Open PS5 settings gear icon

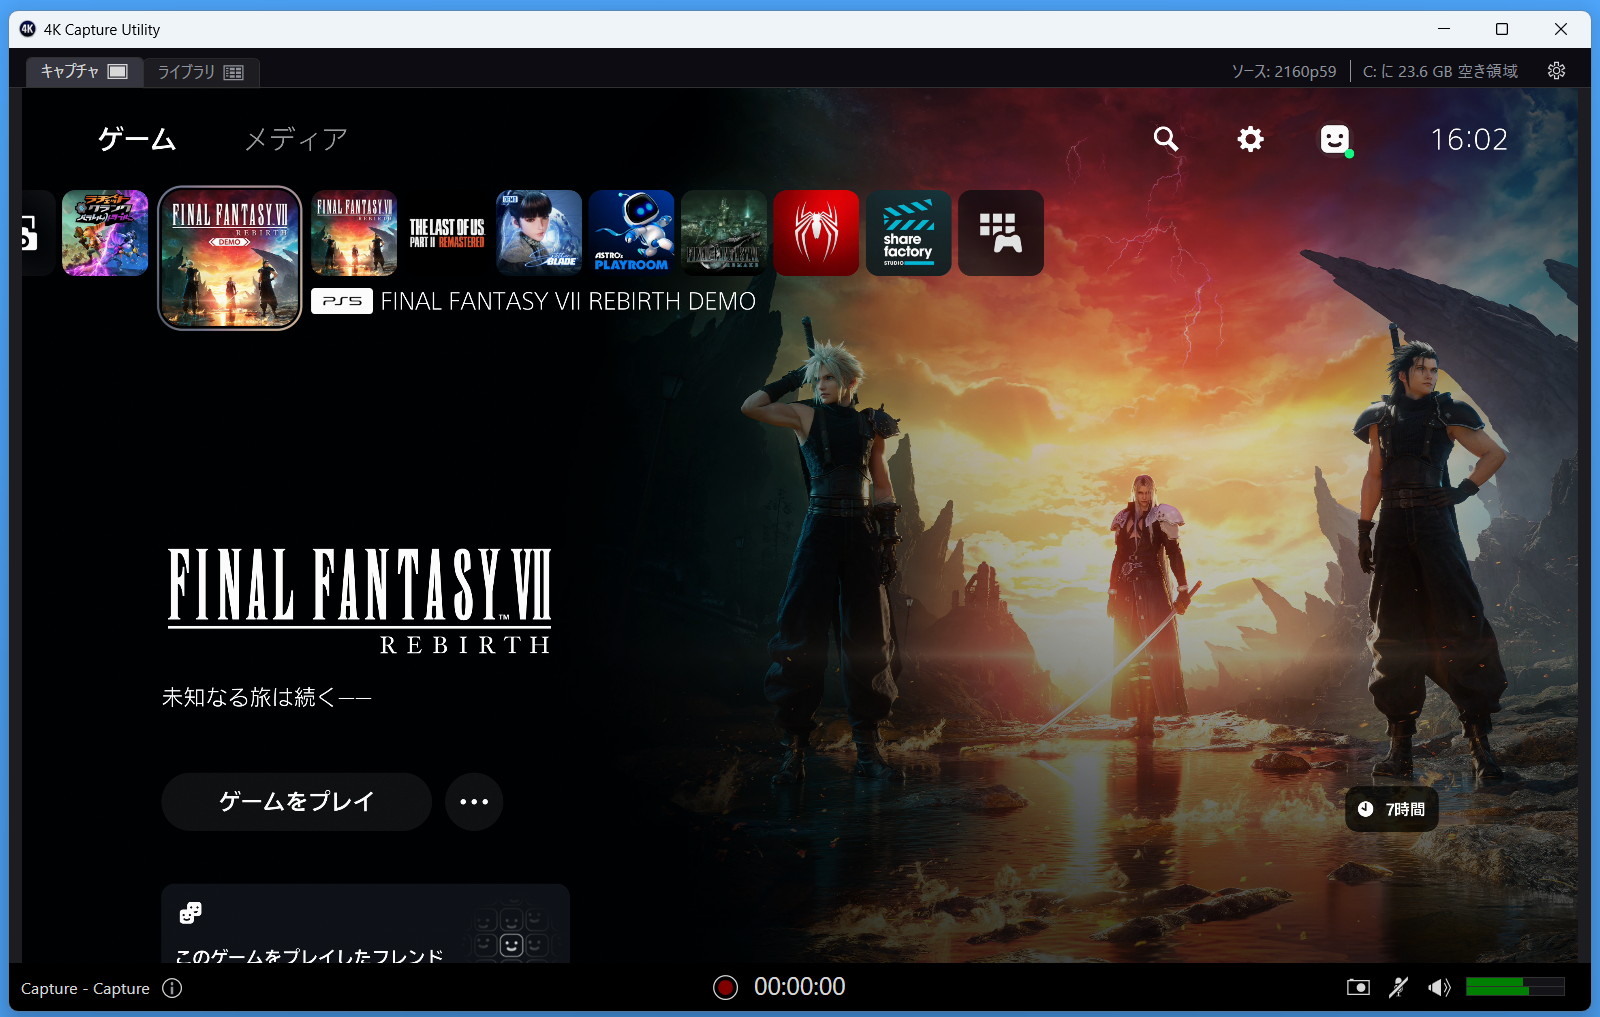point(1250,139)
